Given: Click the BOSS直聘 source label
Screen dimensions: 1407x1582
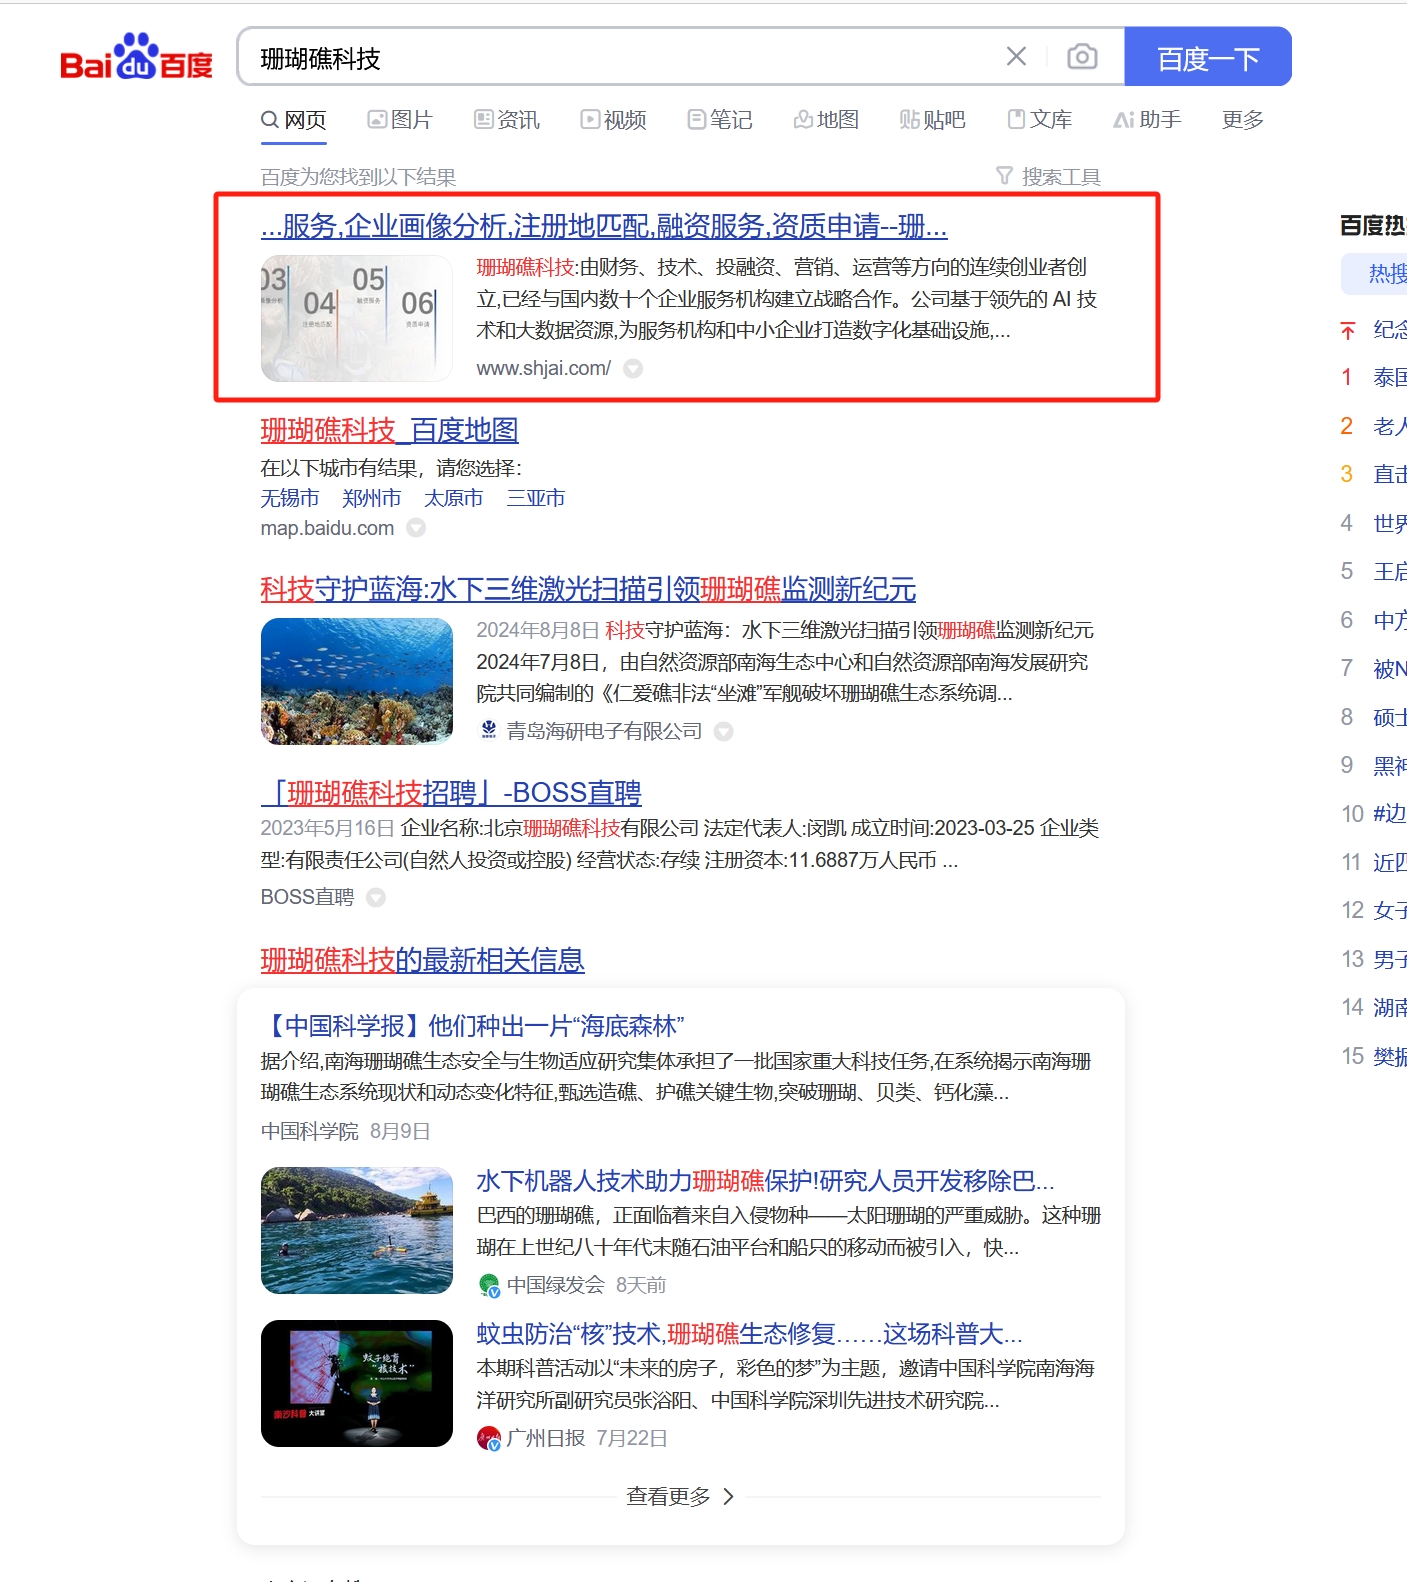Looking at the screenshot, I should pos(308,897).
